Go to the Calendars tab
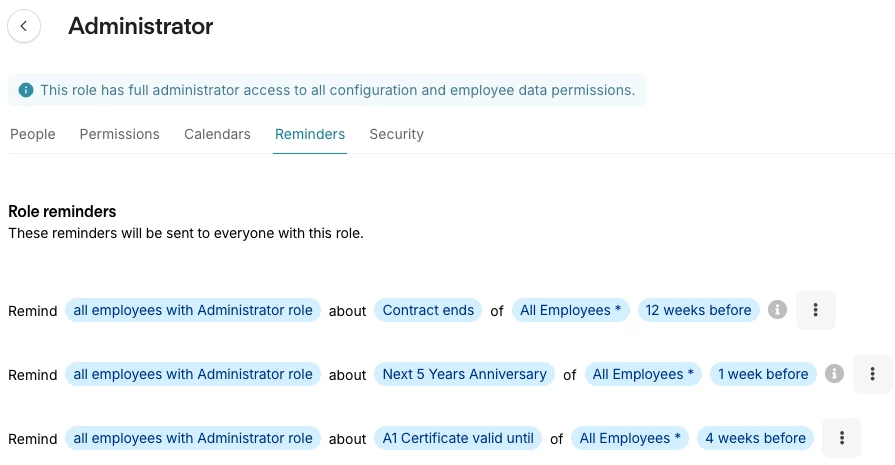Screen dimensions: 895x465 [217, 134]
